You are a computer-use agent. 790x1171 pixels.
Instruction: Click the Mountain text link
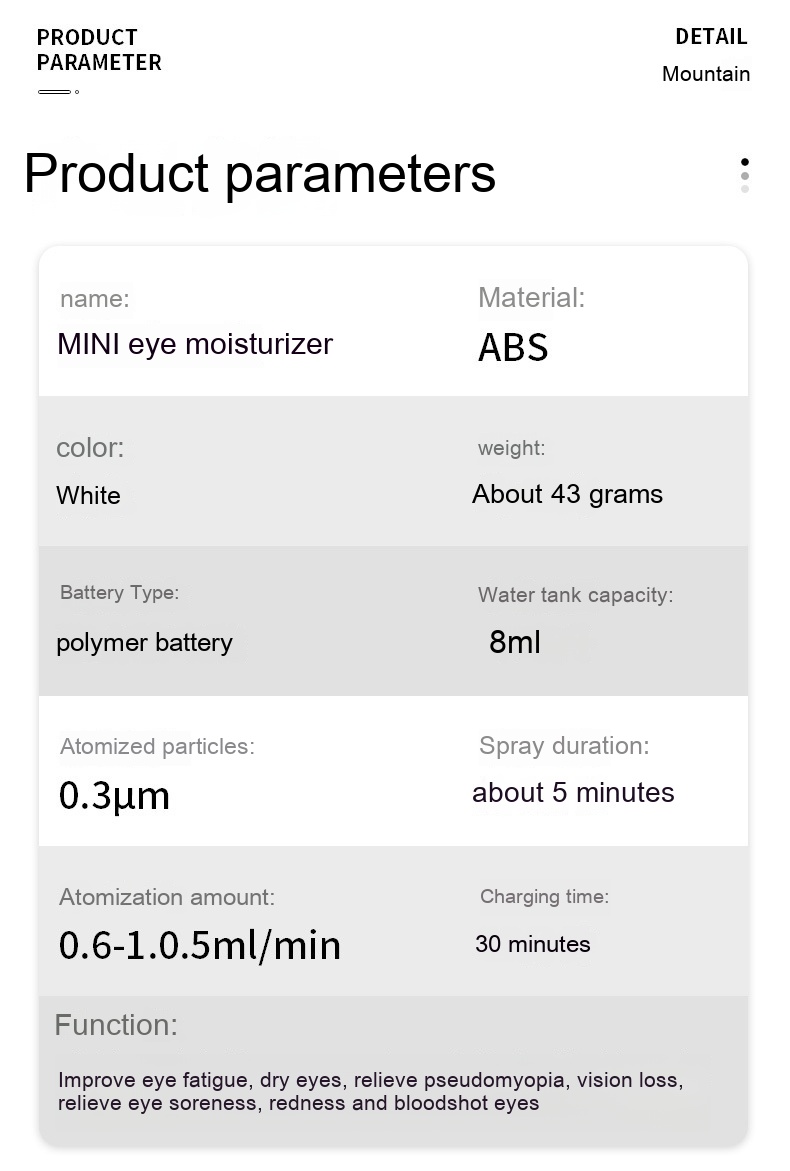click(x=705, y=74)
